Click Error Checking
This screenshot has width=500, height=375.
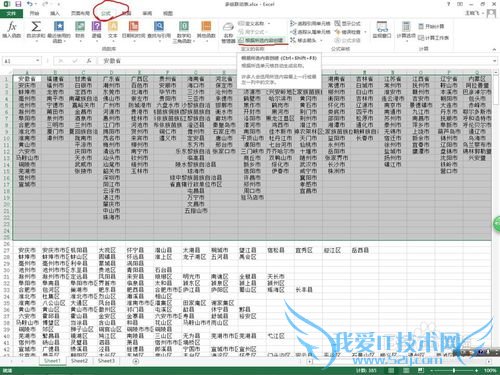(x=347, y=32)
